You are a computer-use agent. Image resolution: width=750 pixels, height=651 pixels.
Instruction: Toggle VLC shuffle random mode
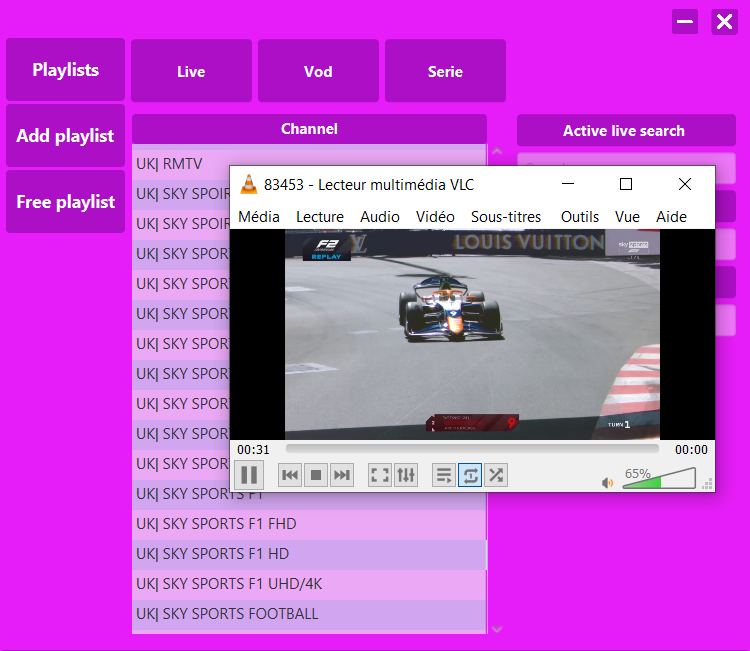tap(496, 475)
